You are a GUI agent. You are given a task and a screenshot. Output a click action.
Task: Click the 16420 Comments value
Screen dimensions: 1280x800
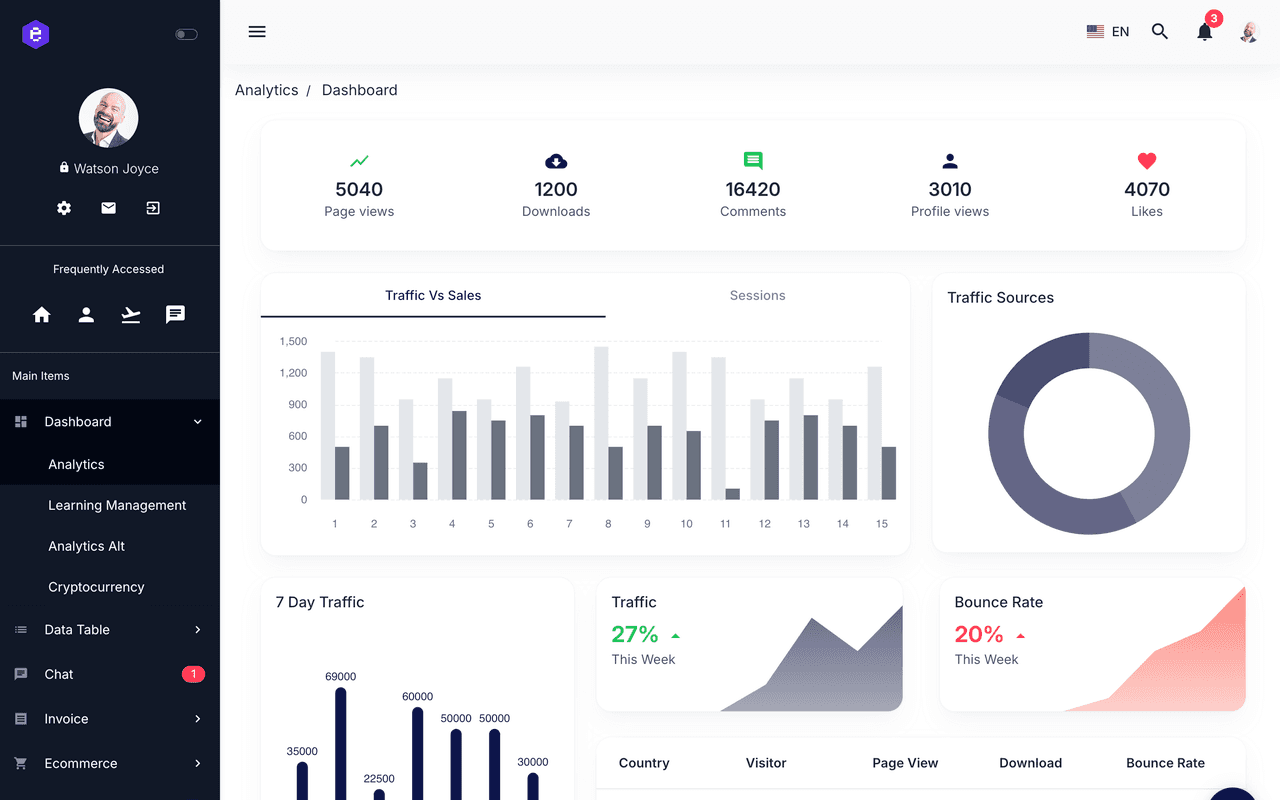[x=753, y=189]
